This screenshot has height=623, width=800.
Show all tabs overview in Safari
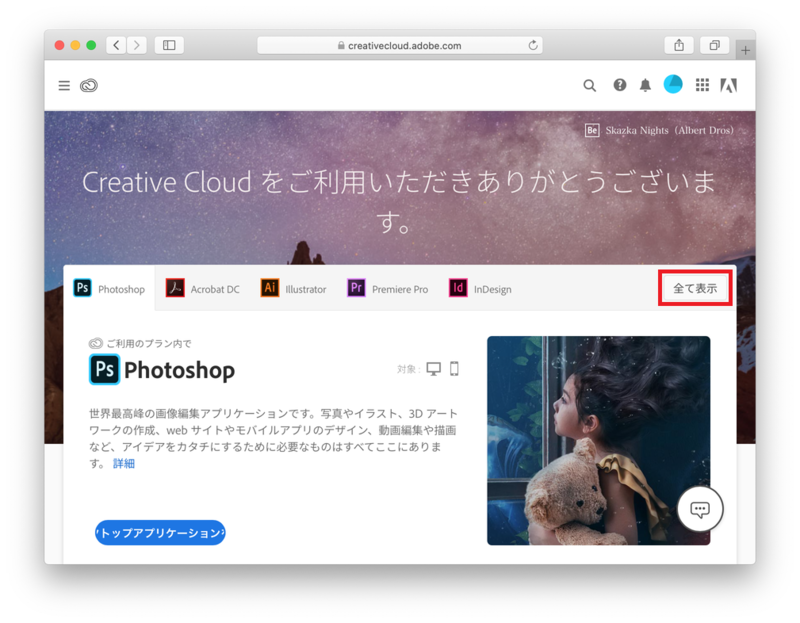tap(714, 45)
